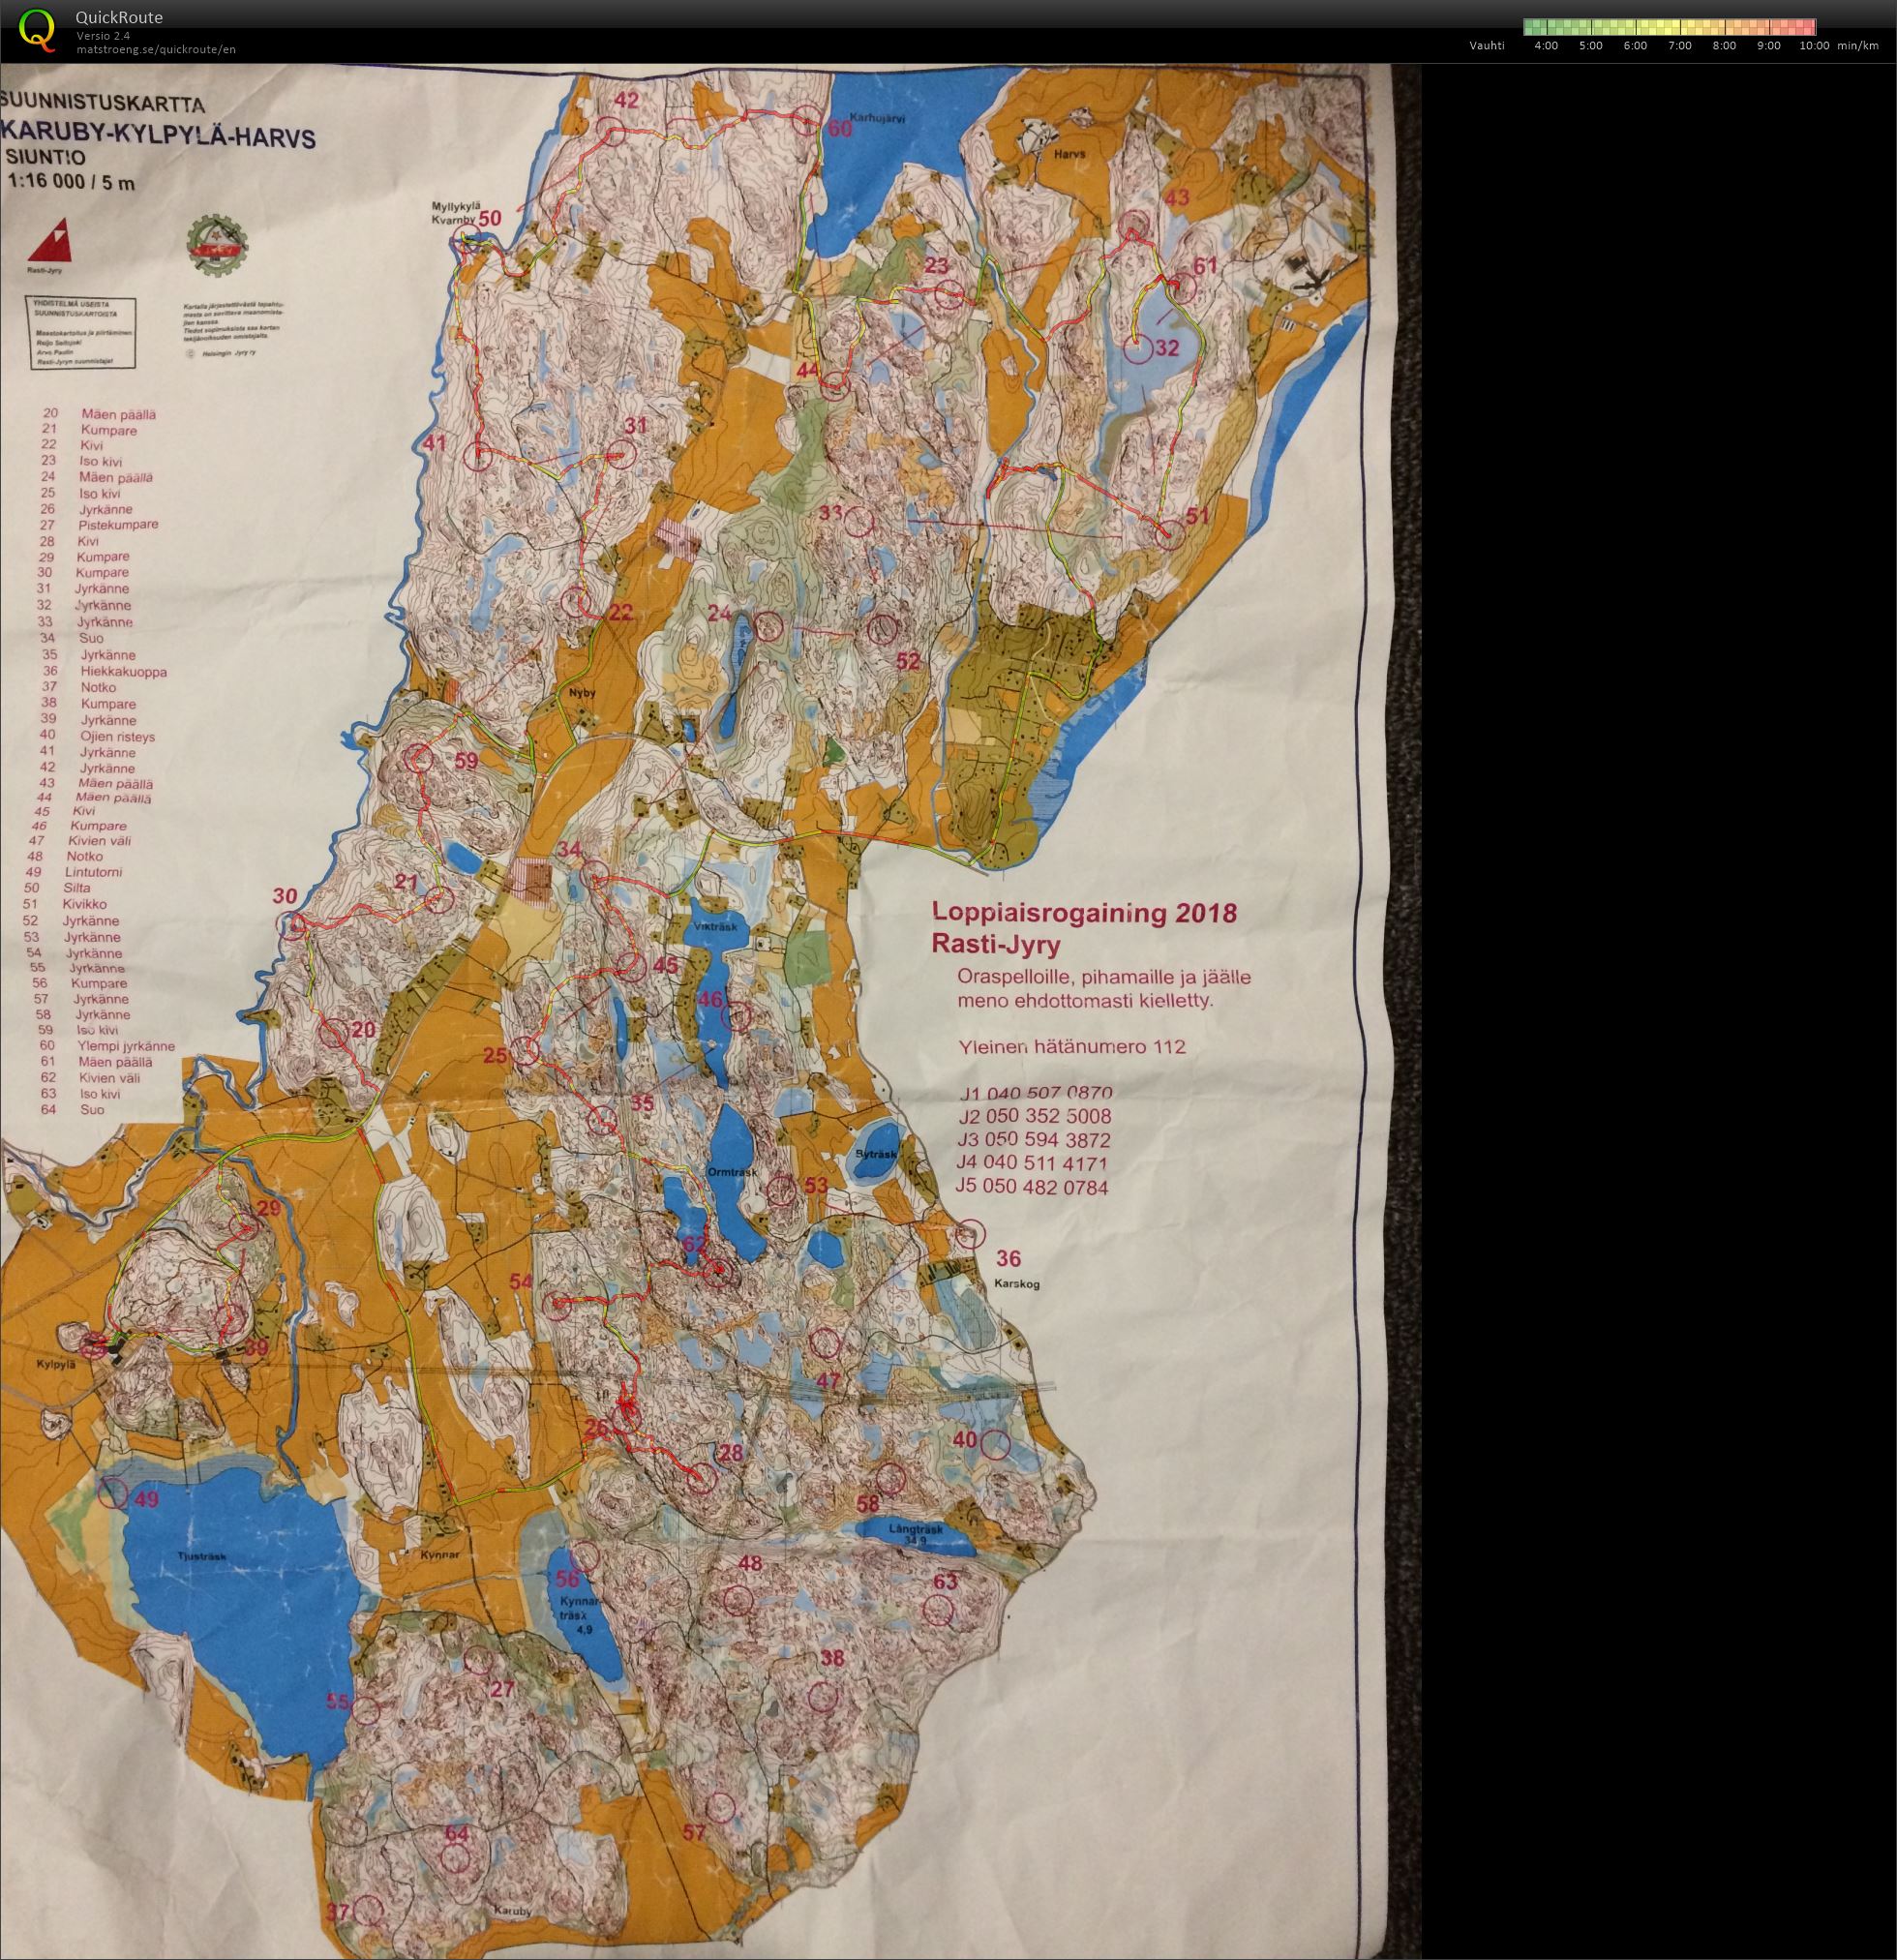Click legend row 40 Ojien risteys
Screen dimensions: 1897x1960
(x=98, y=736)
